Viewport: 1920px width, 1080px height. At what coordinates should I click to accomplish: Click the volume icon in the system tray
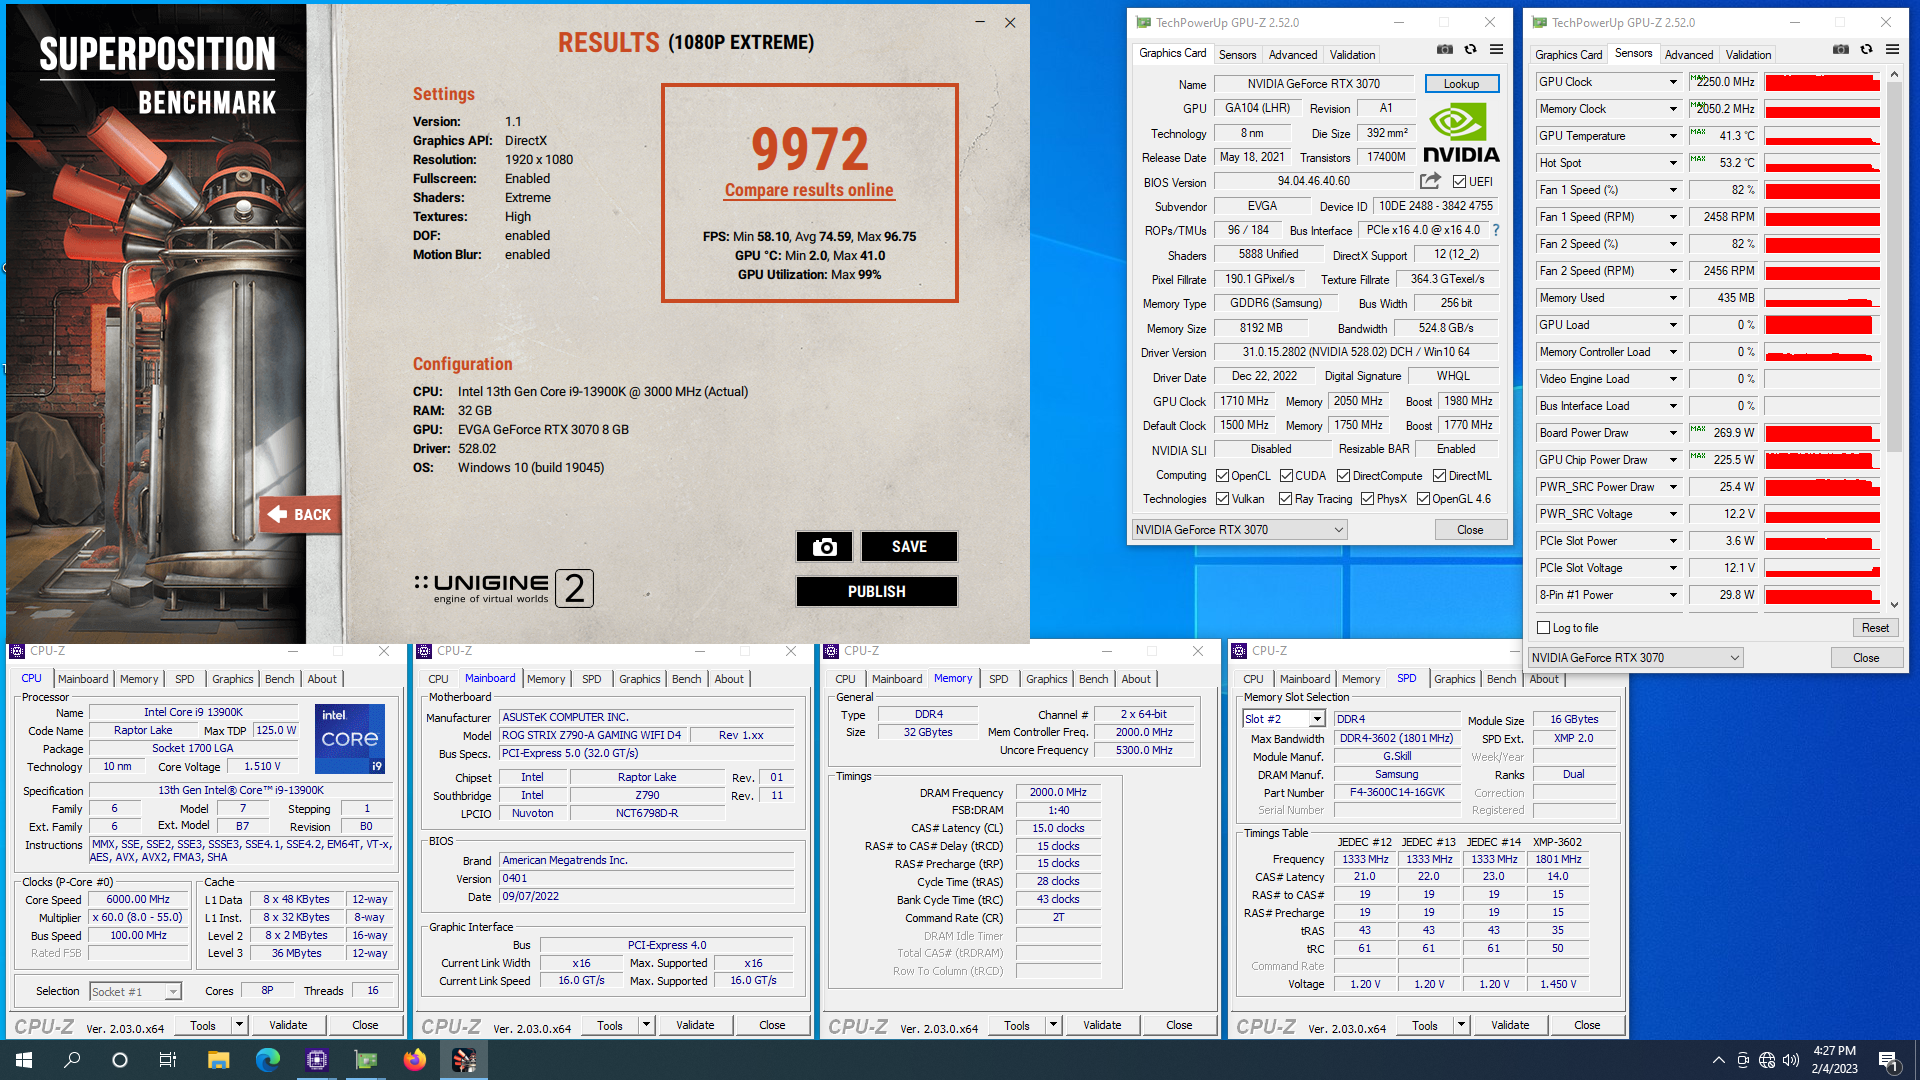[x=1790, y=1060]
